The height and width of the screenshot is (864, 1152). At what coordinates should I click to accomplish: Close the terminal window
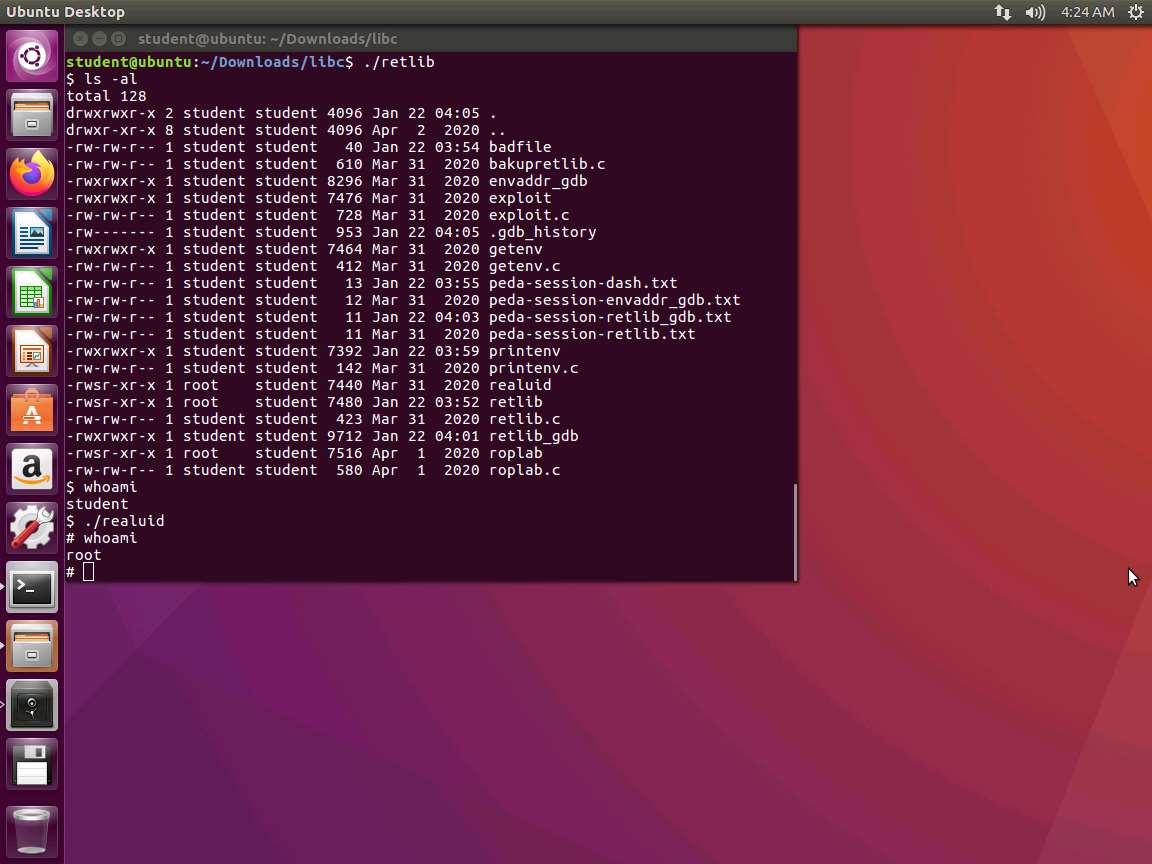[80, 39]
